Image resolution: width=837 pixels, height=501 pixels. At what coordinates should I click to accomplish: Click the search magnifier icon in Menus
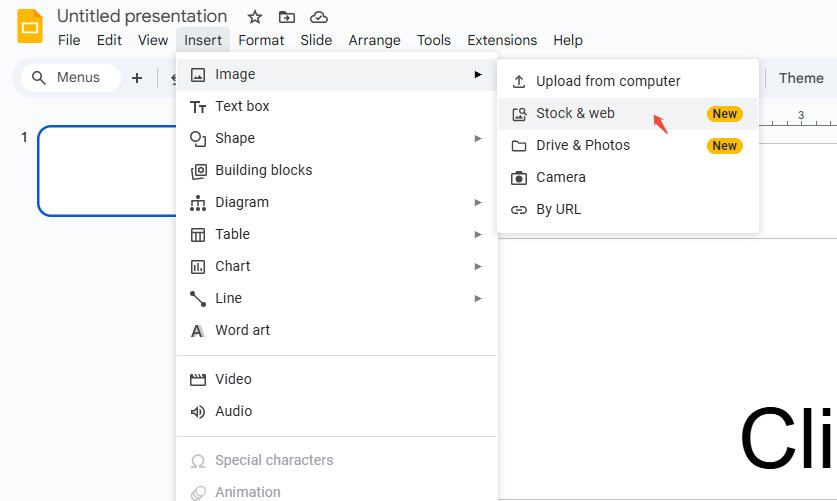click(38, 78)
